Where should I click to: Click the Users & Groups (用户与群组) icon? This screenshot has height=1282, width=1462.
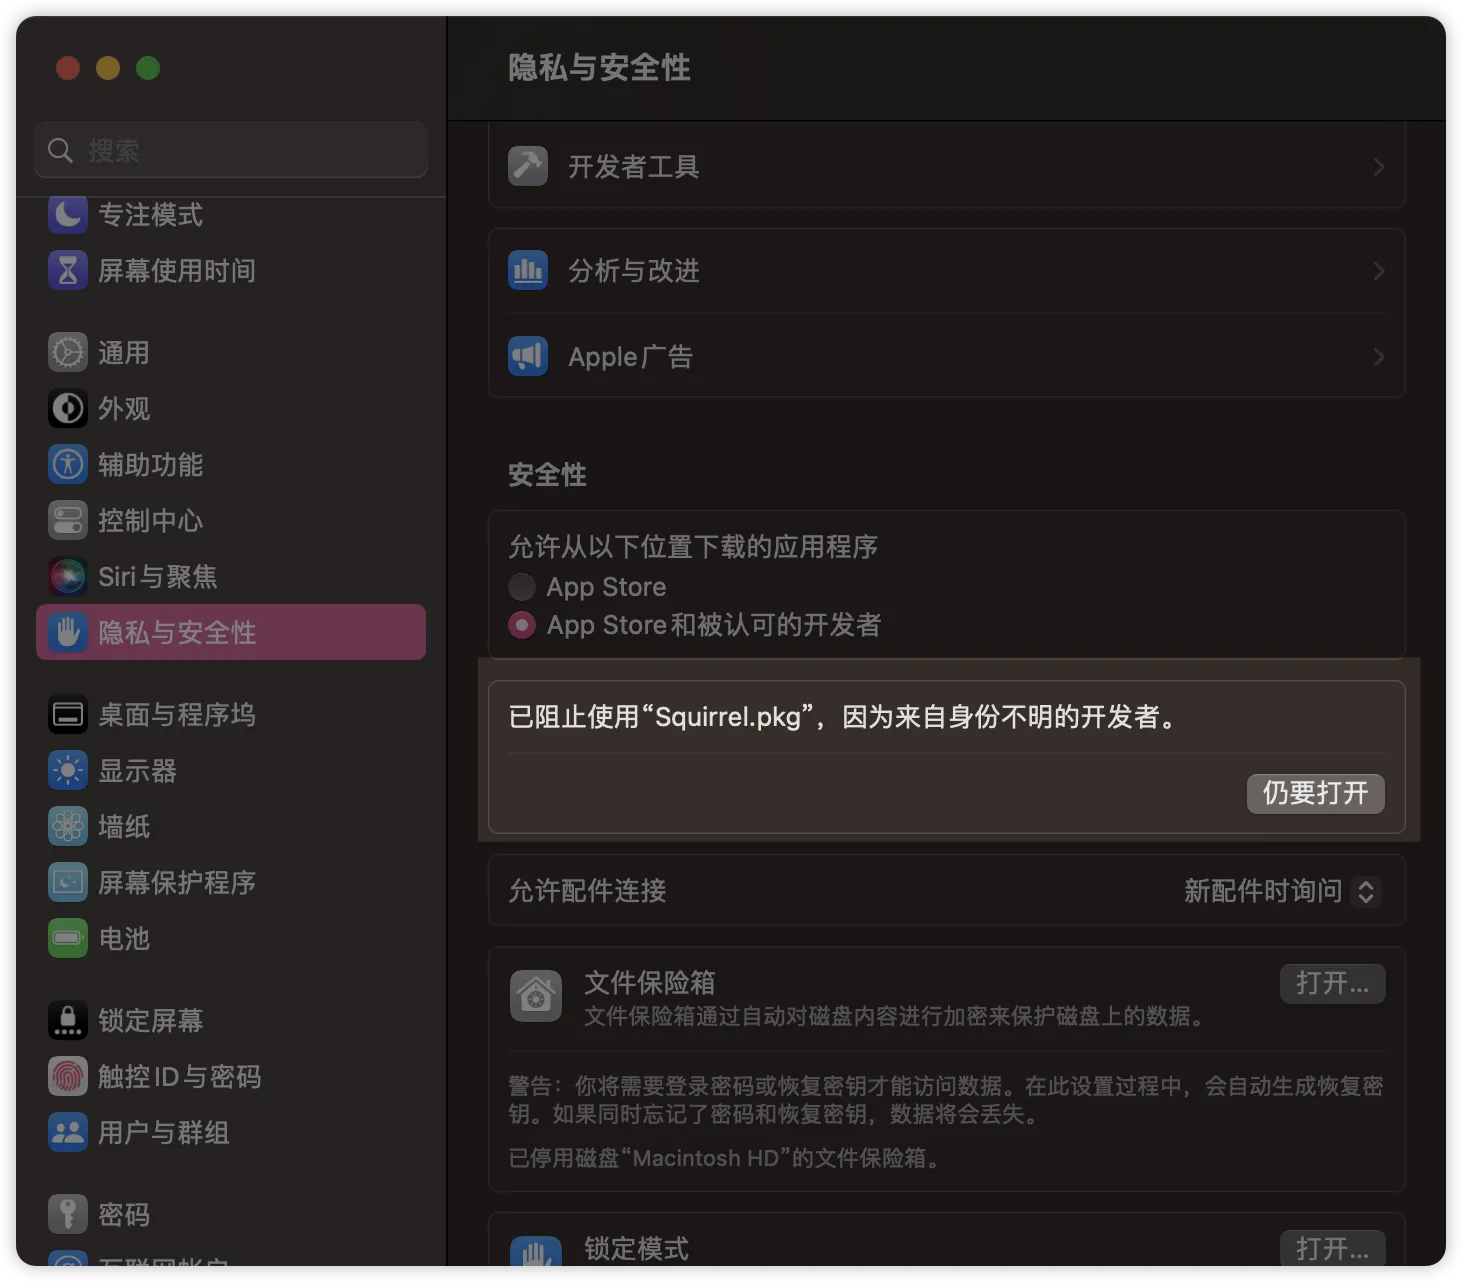click(x=68, y=1132)
